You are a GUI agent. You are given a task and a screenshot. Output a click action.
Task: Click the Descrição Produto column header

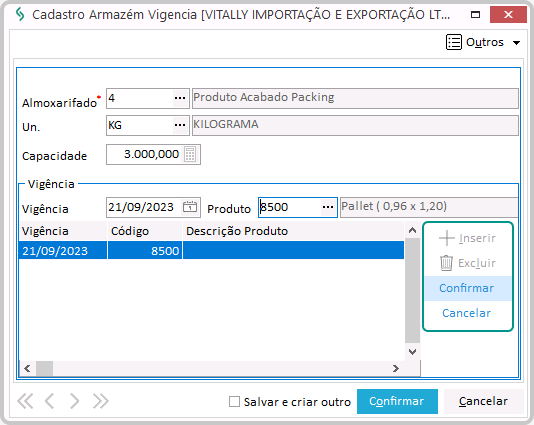tap(293, 231)
